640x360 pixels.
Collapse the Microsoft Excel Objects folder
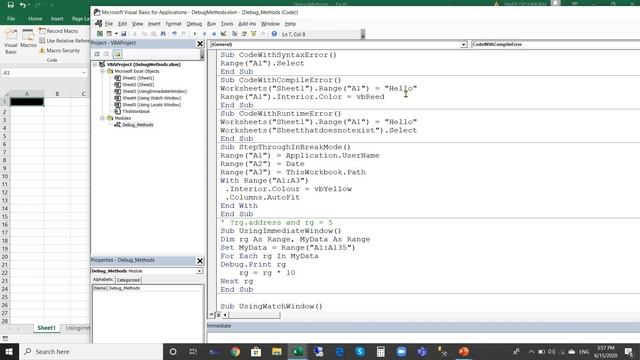102,71
